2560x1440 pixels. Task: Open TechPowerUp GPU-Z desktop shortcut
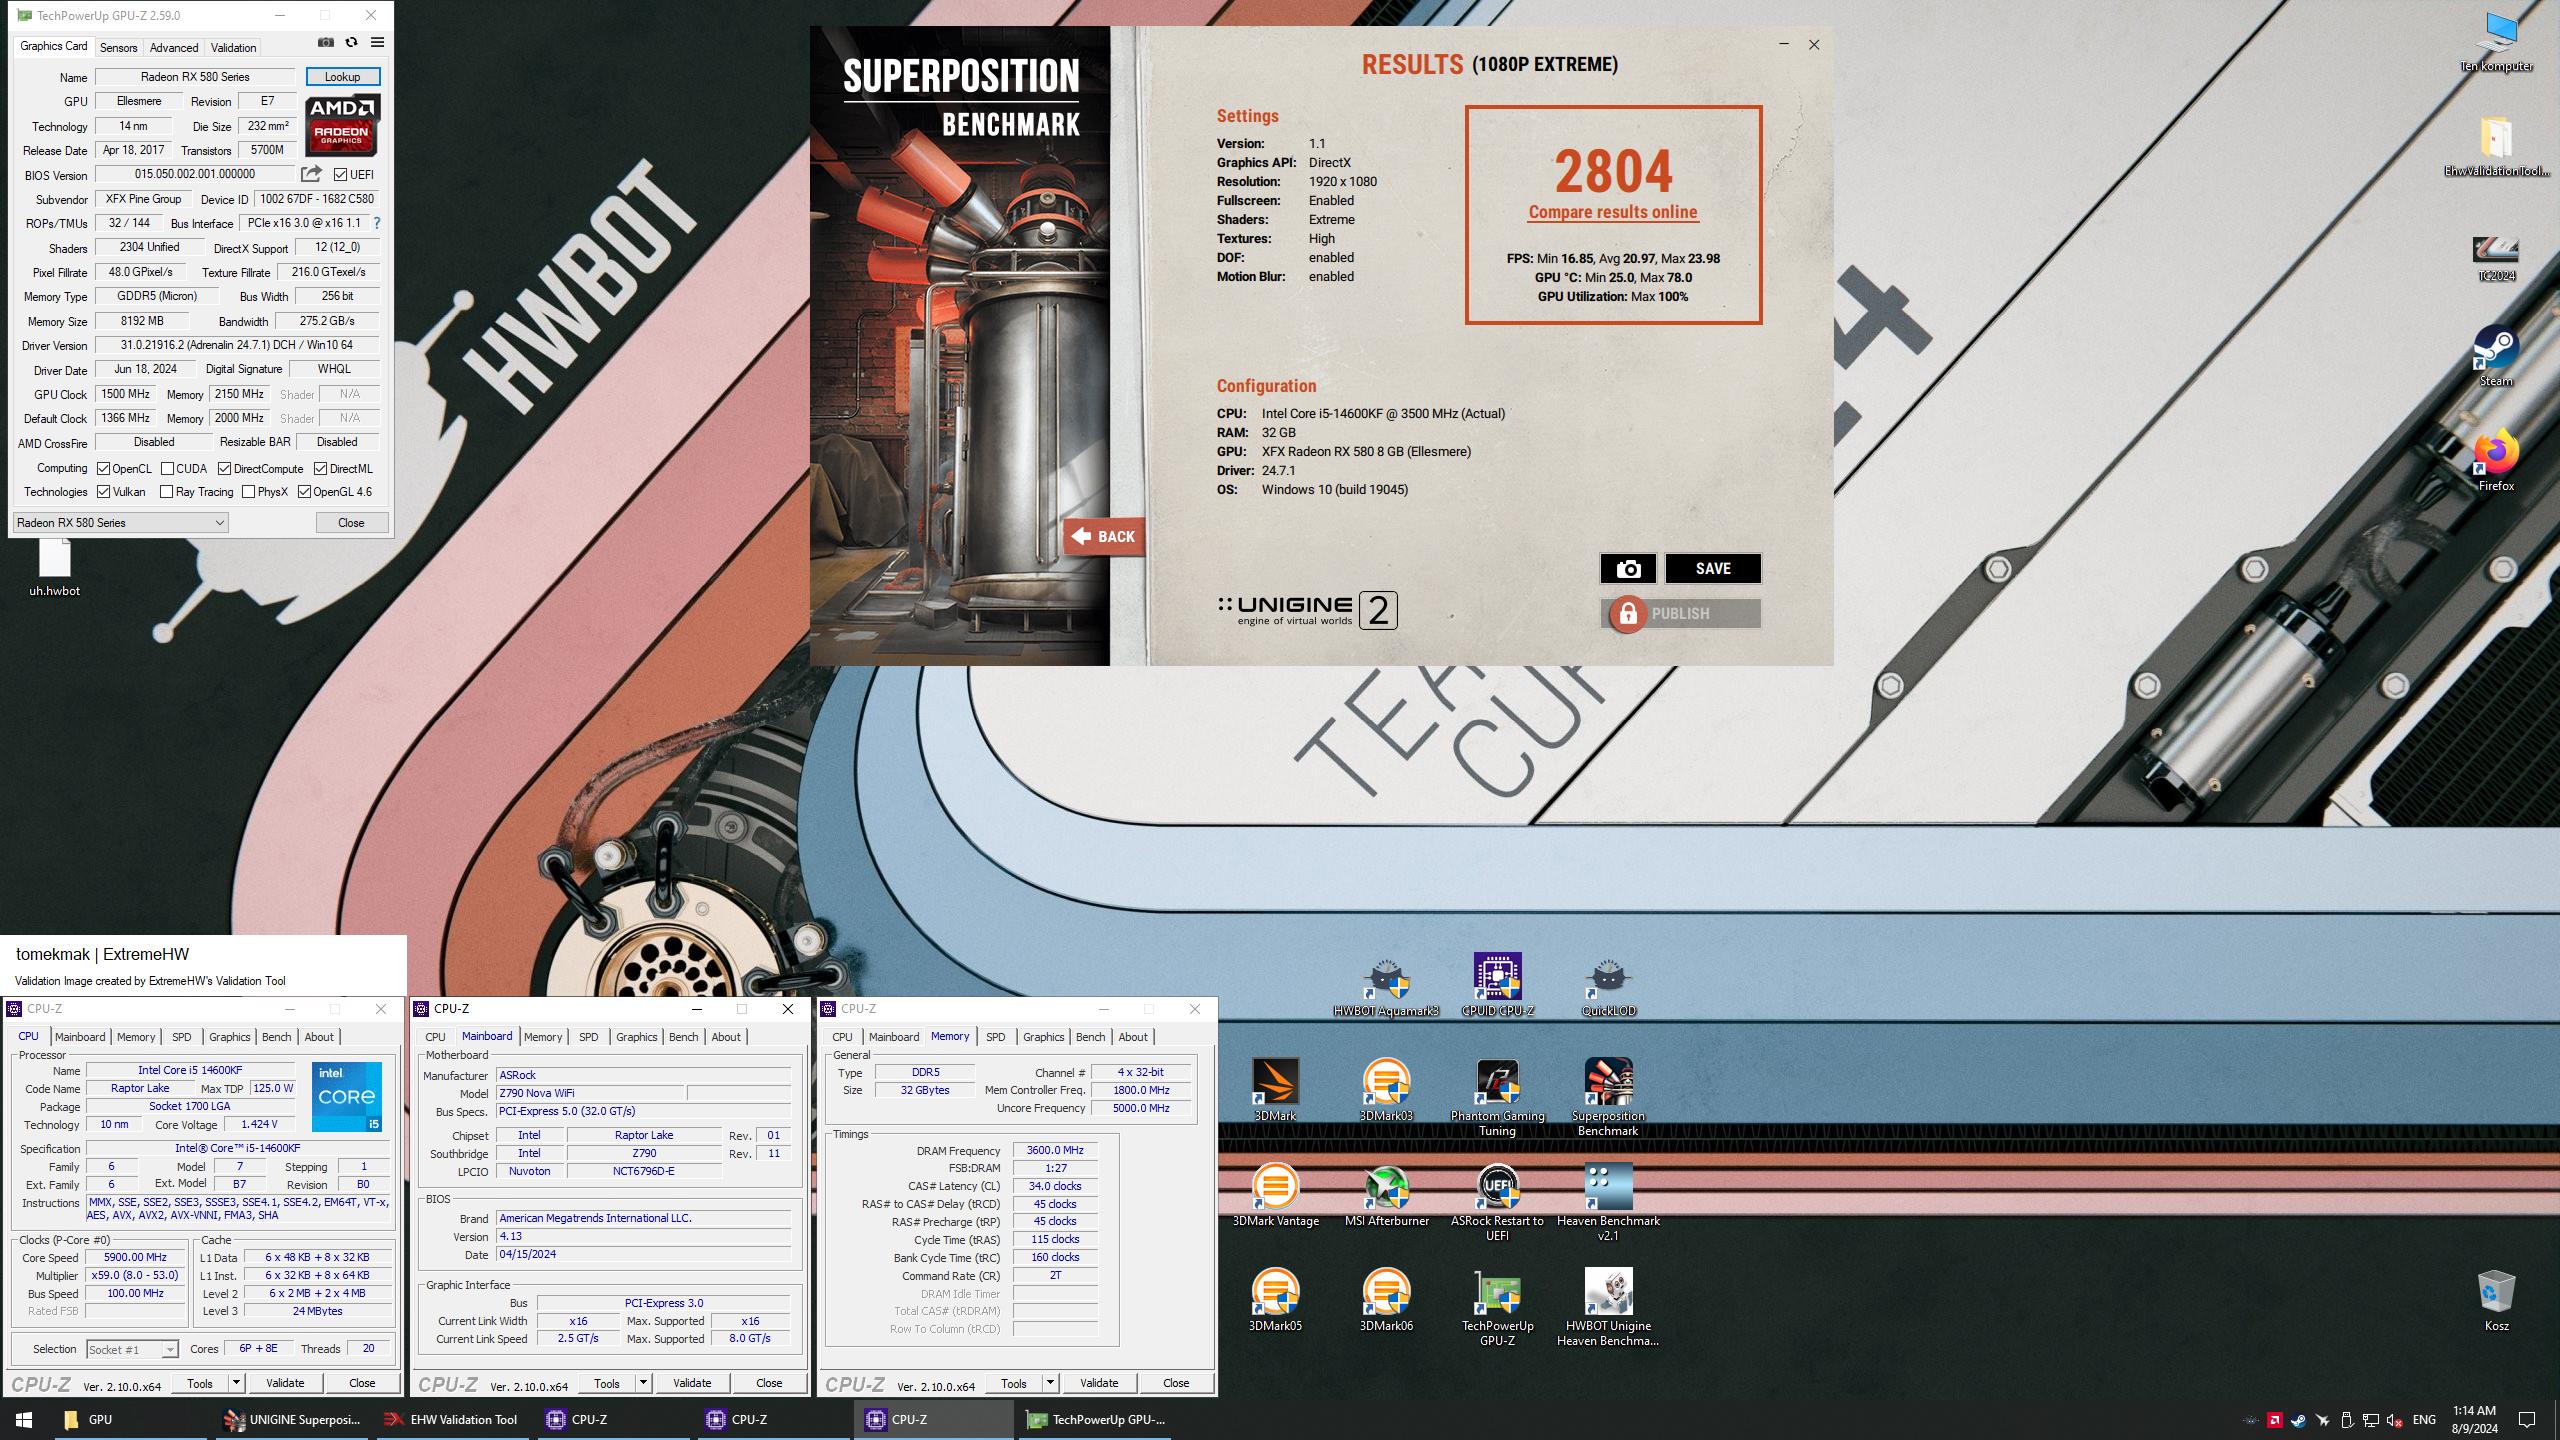tap(1497, 1307)
